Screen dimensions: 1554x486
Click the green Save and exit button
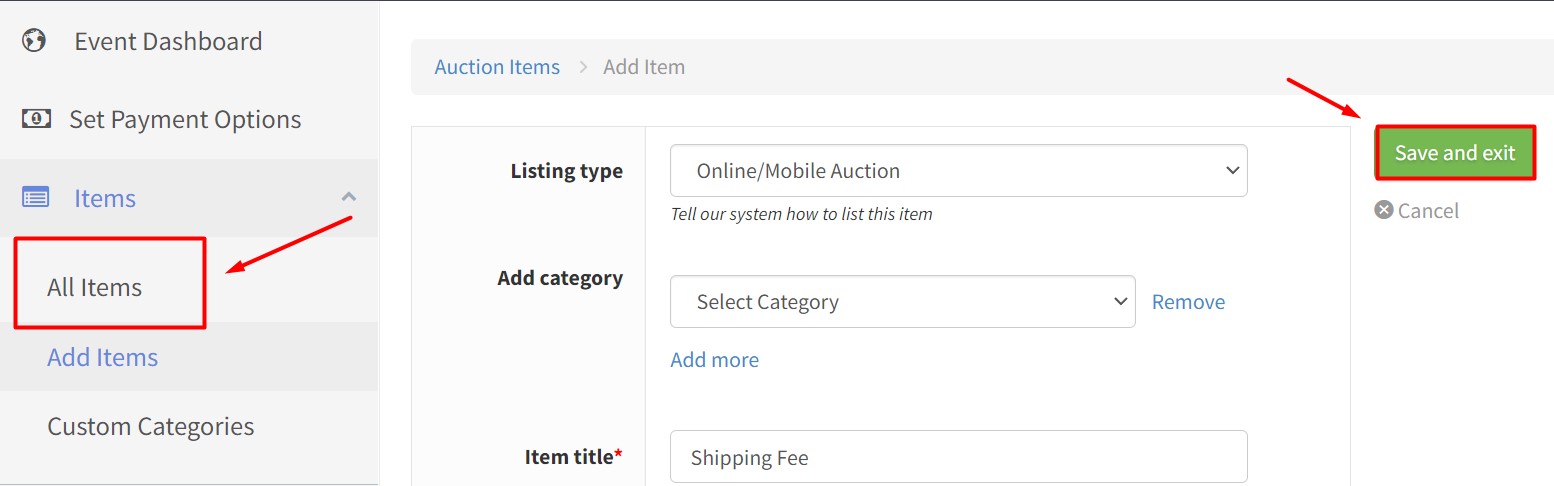point(1455,153)
